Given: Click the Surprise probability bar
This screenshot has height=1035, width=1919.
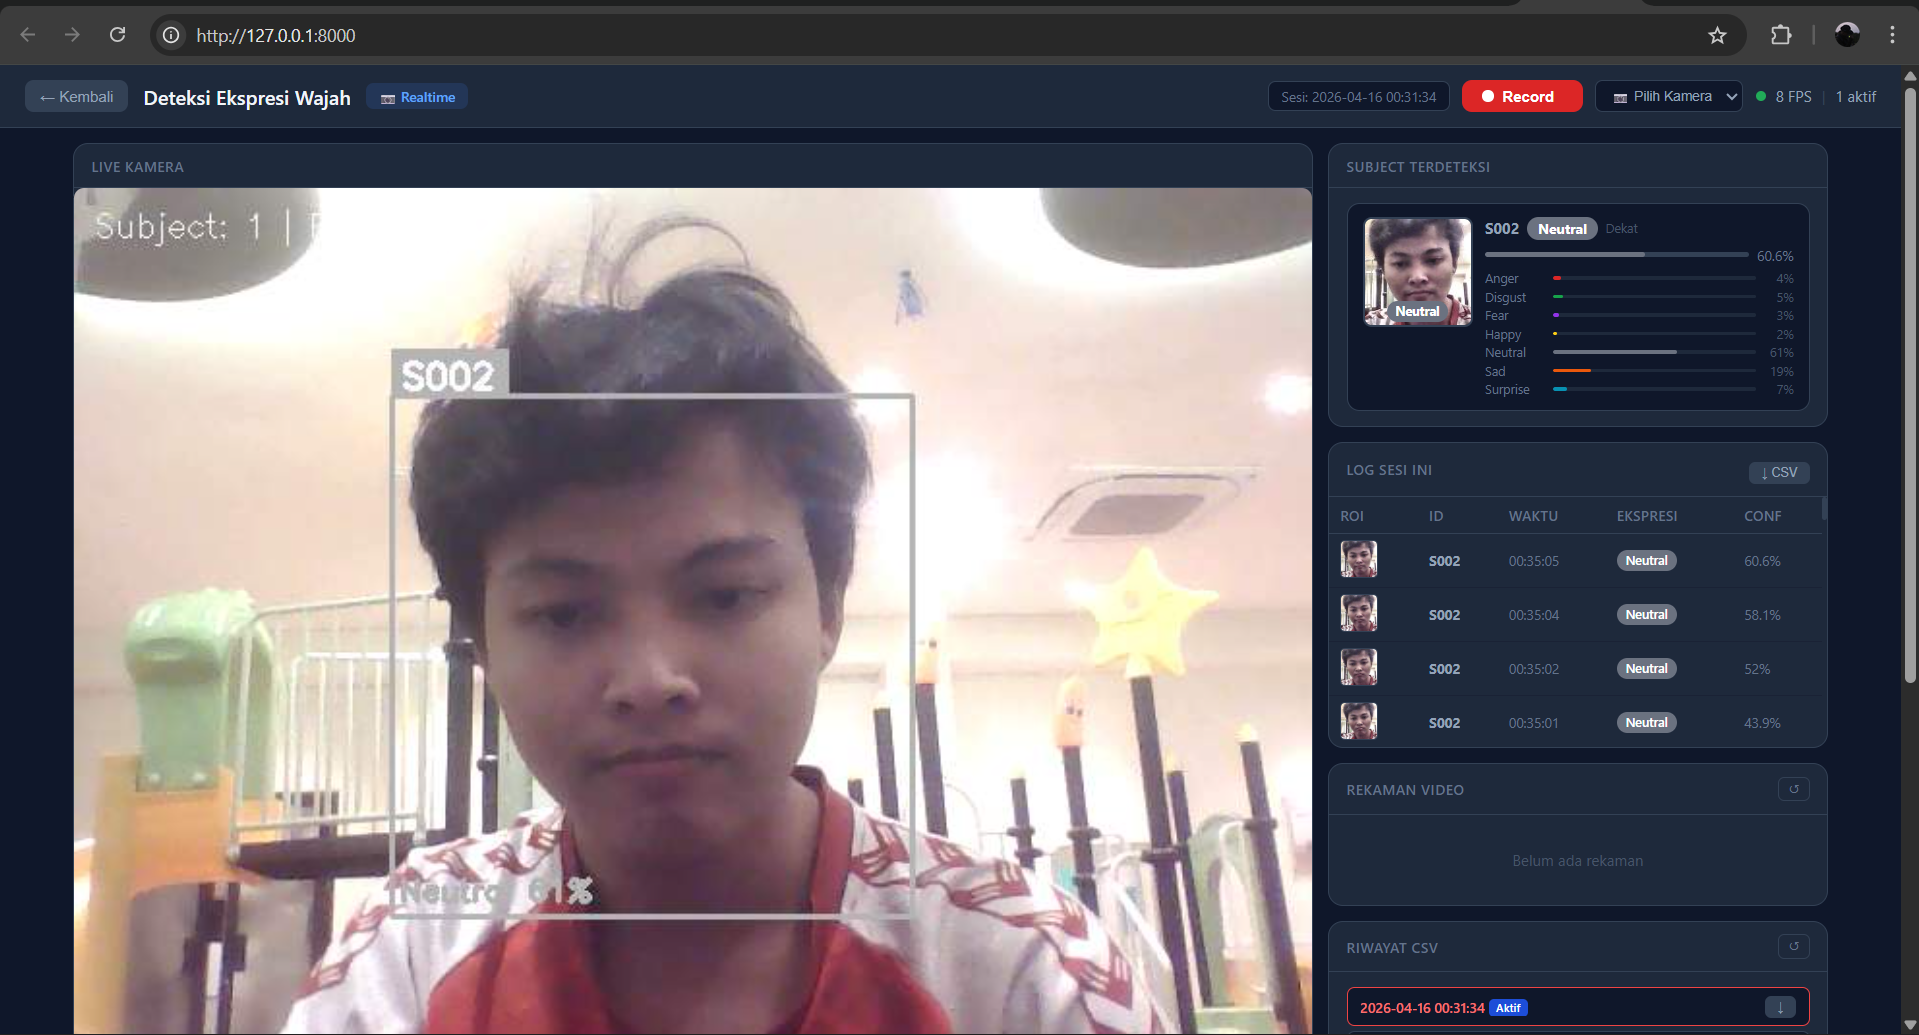Looking at the screenshot, I should tap(1654, 389).
